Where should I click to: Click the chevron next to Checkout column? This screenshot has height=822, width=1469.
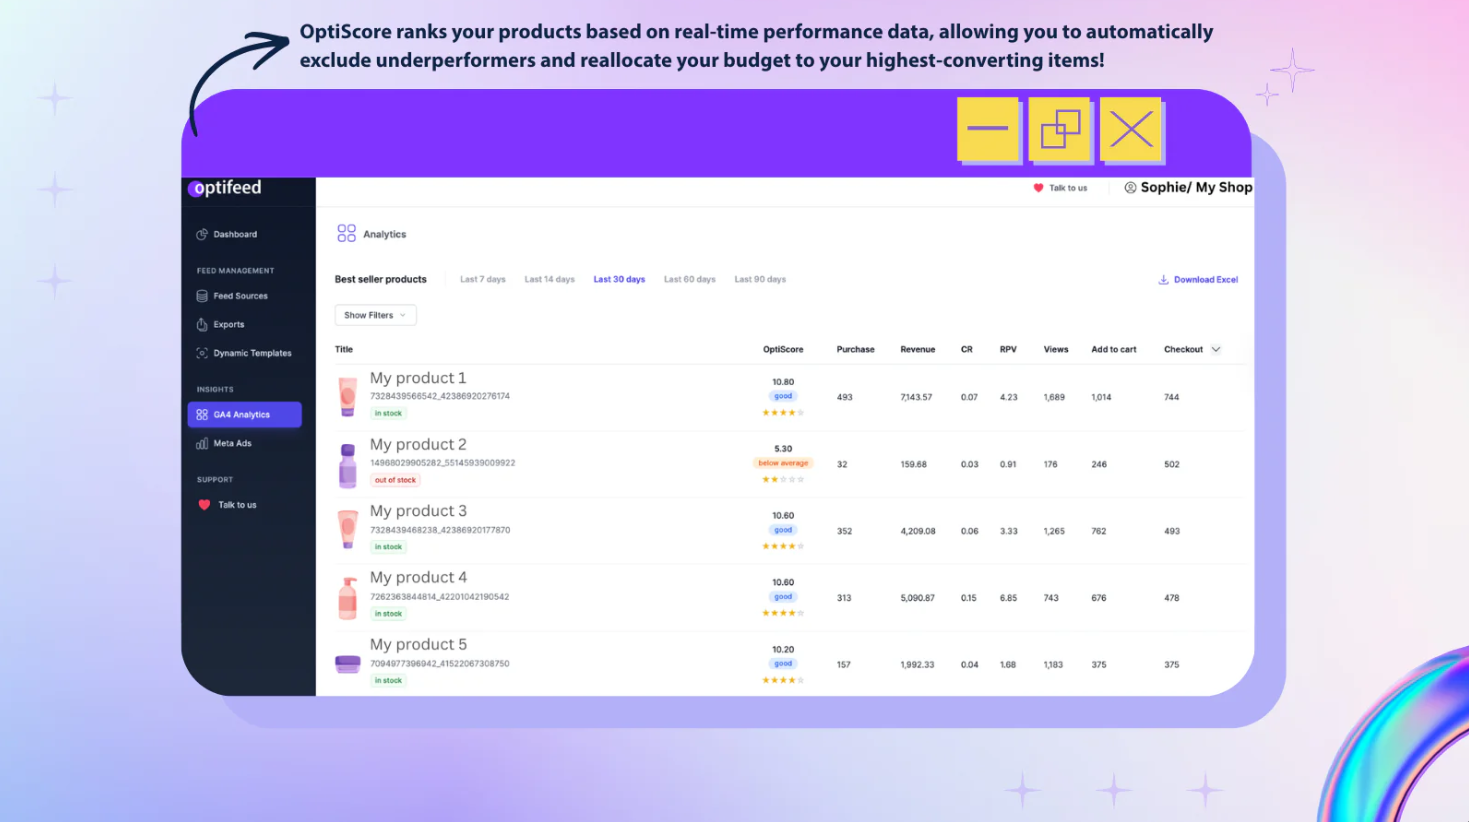coord(1216,350)
